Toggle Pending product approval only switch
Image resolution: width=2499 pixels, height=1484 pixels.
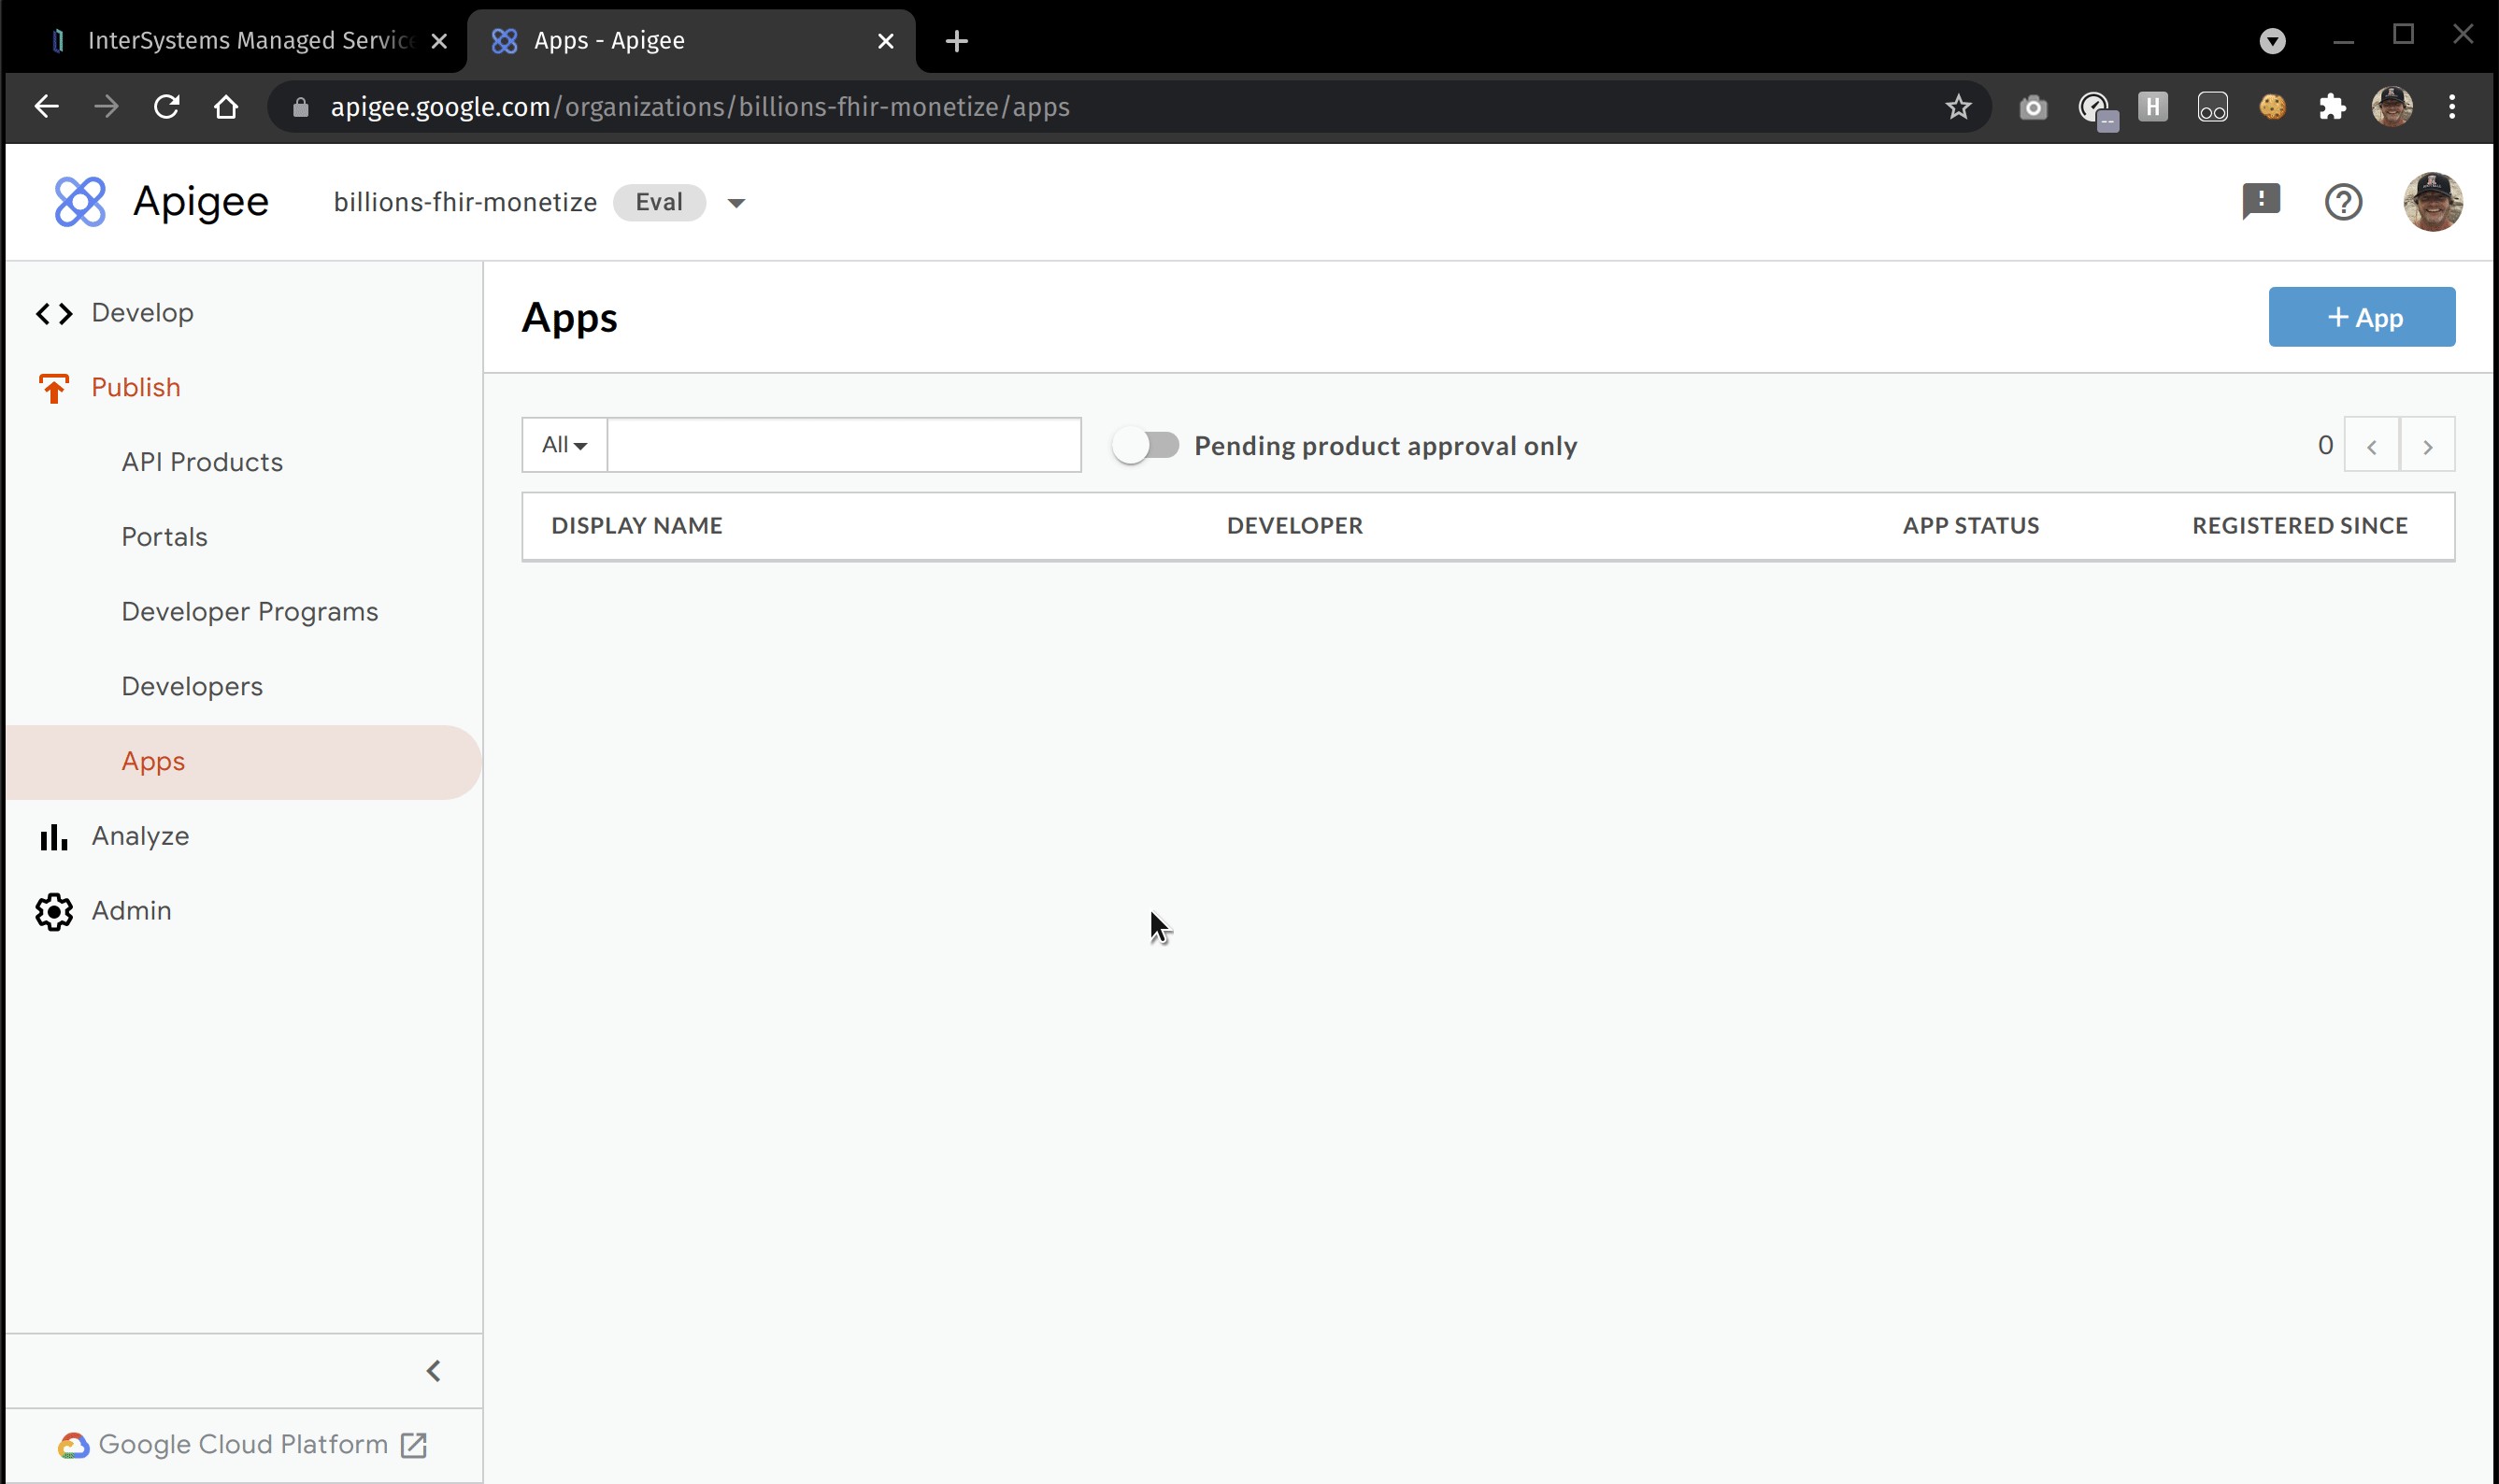pos(1146,445)
